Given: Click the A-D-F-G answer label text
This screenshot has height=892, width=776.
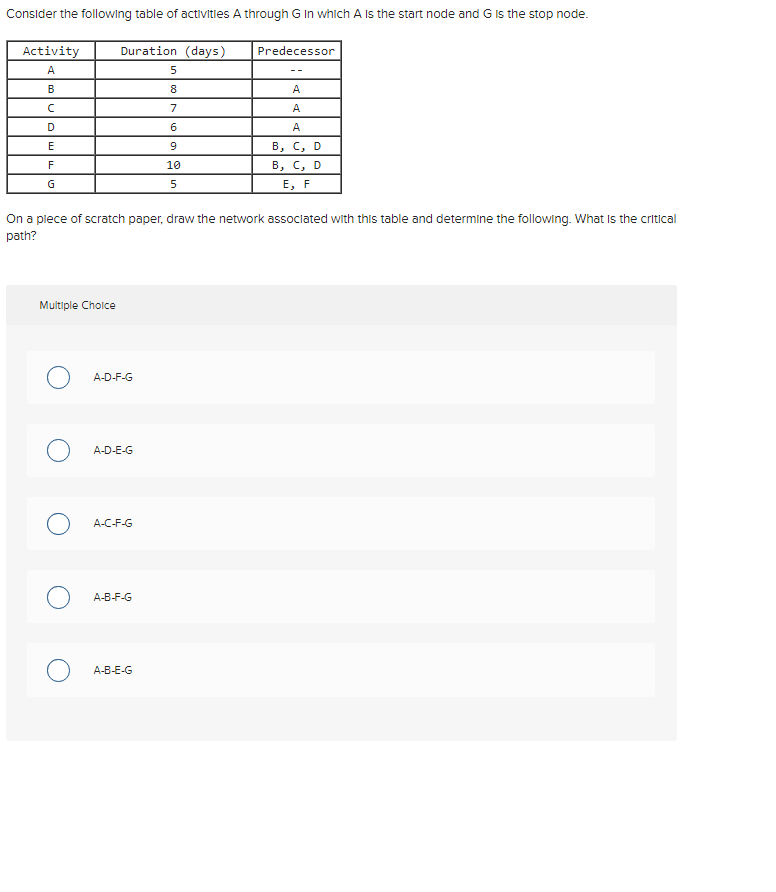Looking at the screenshot, I should [112, 377].
